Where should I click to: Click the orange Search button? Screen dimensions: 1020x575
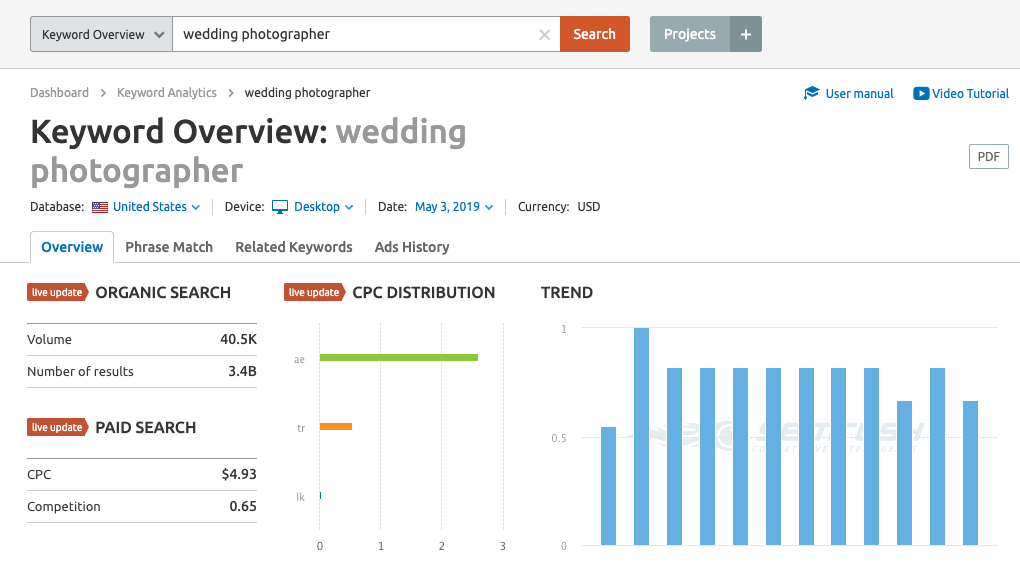coord(595,34)
